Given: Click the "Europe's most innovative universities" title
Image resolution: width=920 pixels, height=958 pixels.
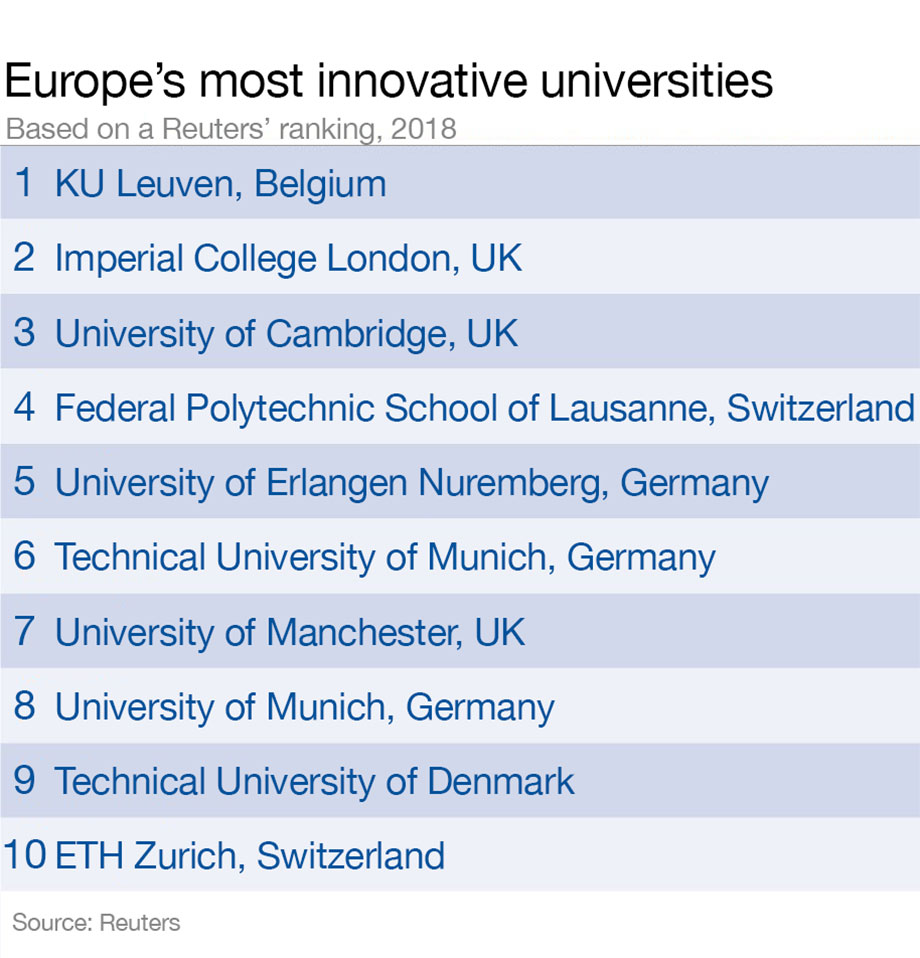Looking at the screenshot, I should pos(388,81).
